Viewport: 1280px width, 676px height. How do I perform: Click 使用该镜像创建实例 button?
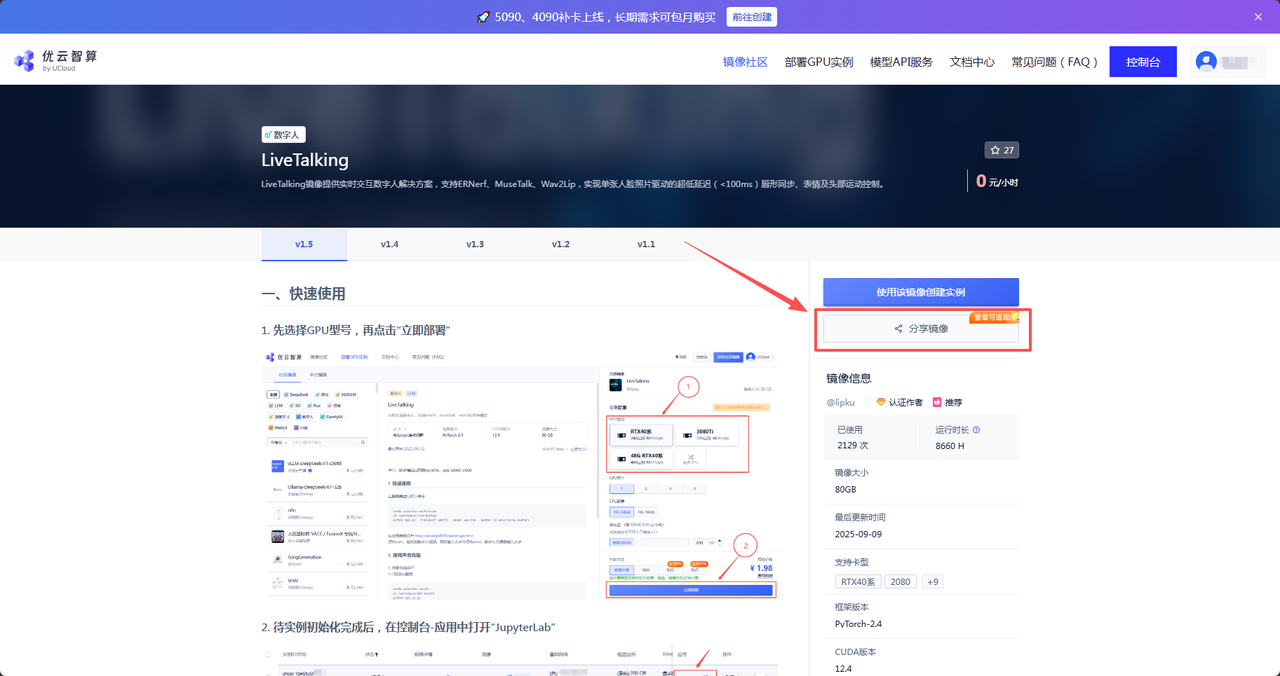click(x=920, y=291)
